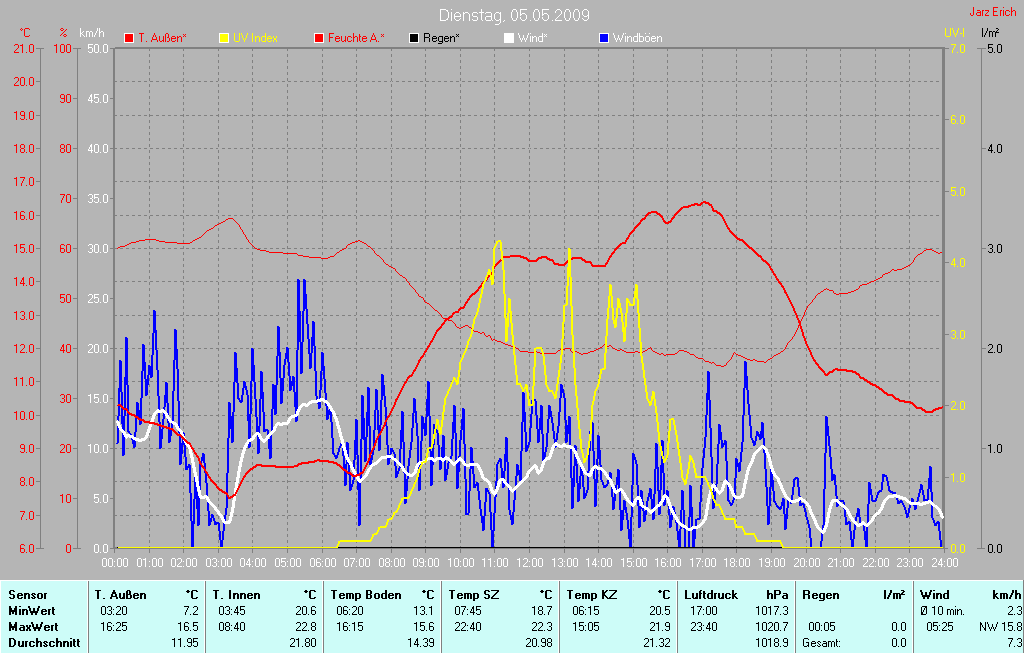The height and width of the screenshot is (653, 1024).
Task: Click the Ø 10 min. wind label
Action: click(942, 611)
